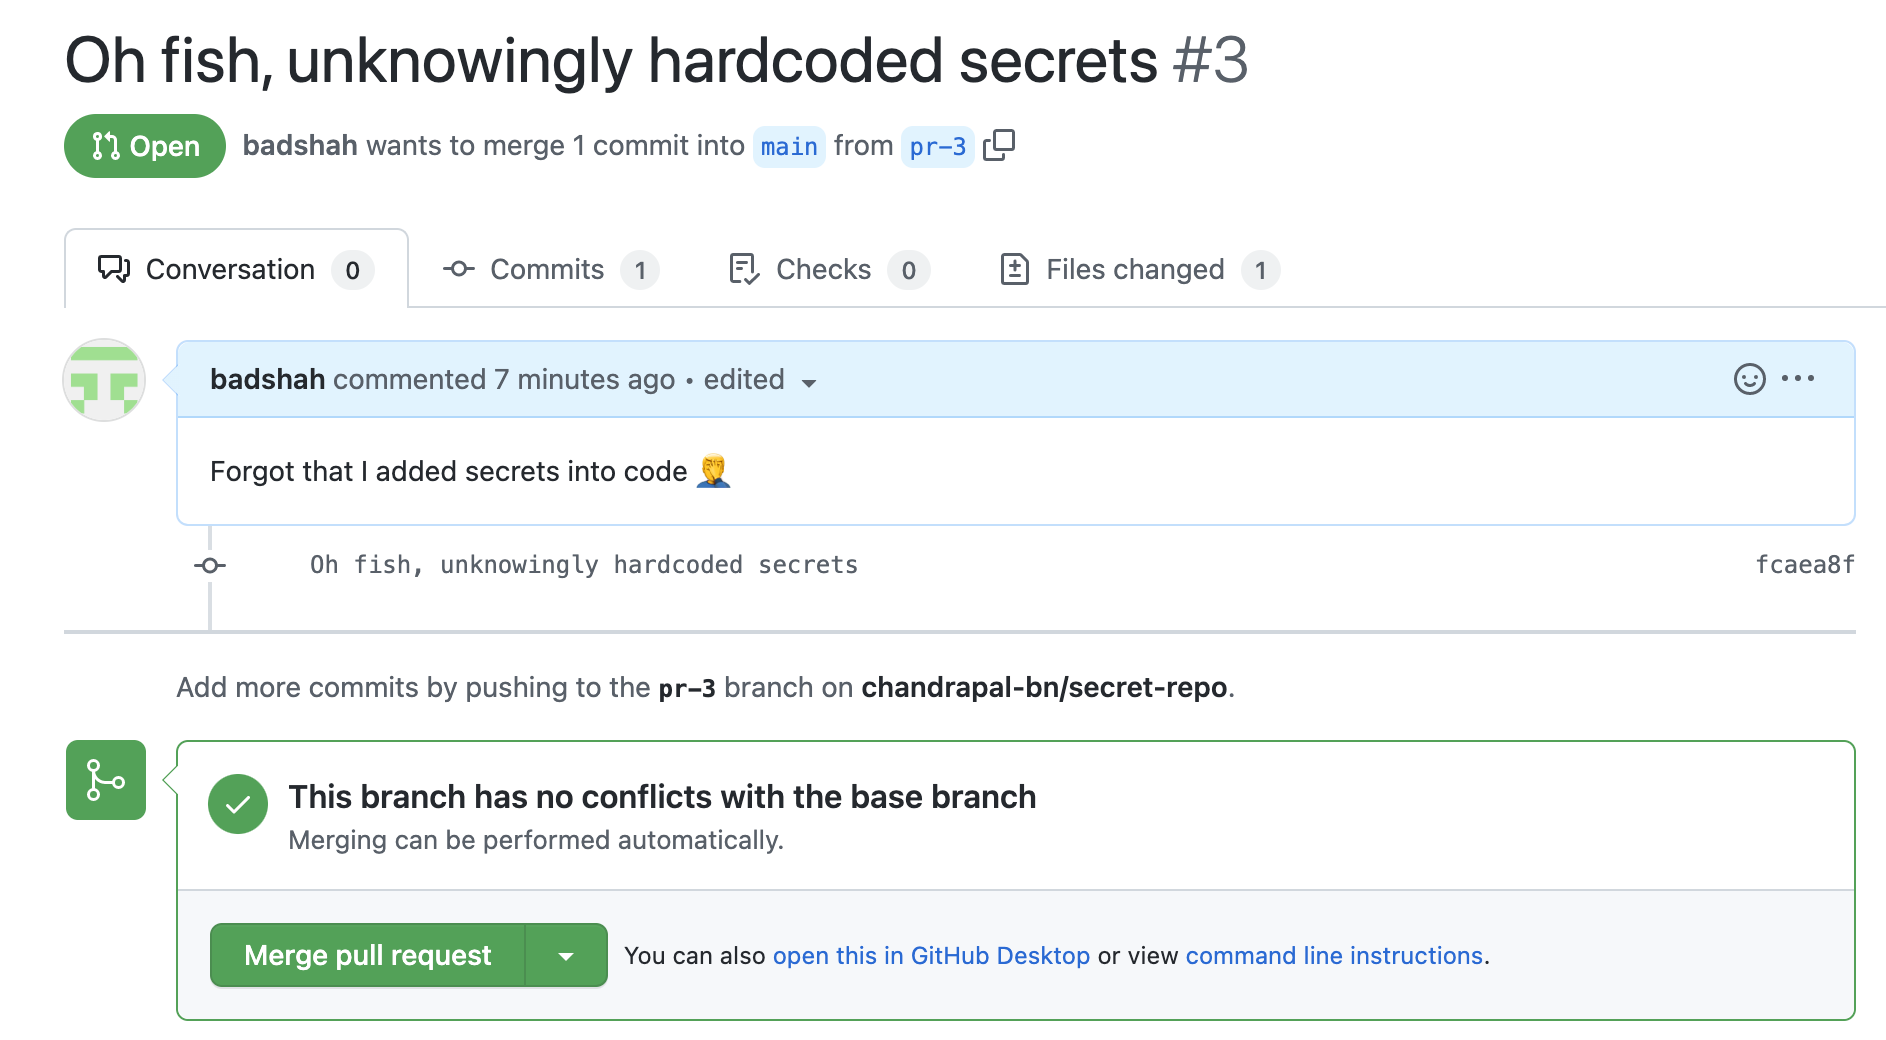This screenshot has width=1886, height=1040.
Task: Open this in GitHub Desktop
Action: coord(931,955)
